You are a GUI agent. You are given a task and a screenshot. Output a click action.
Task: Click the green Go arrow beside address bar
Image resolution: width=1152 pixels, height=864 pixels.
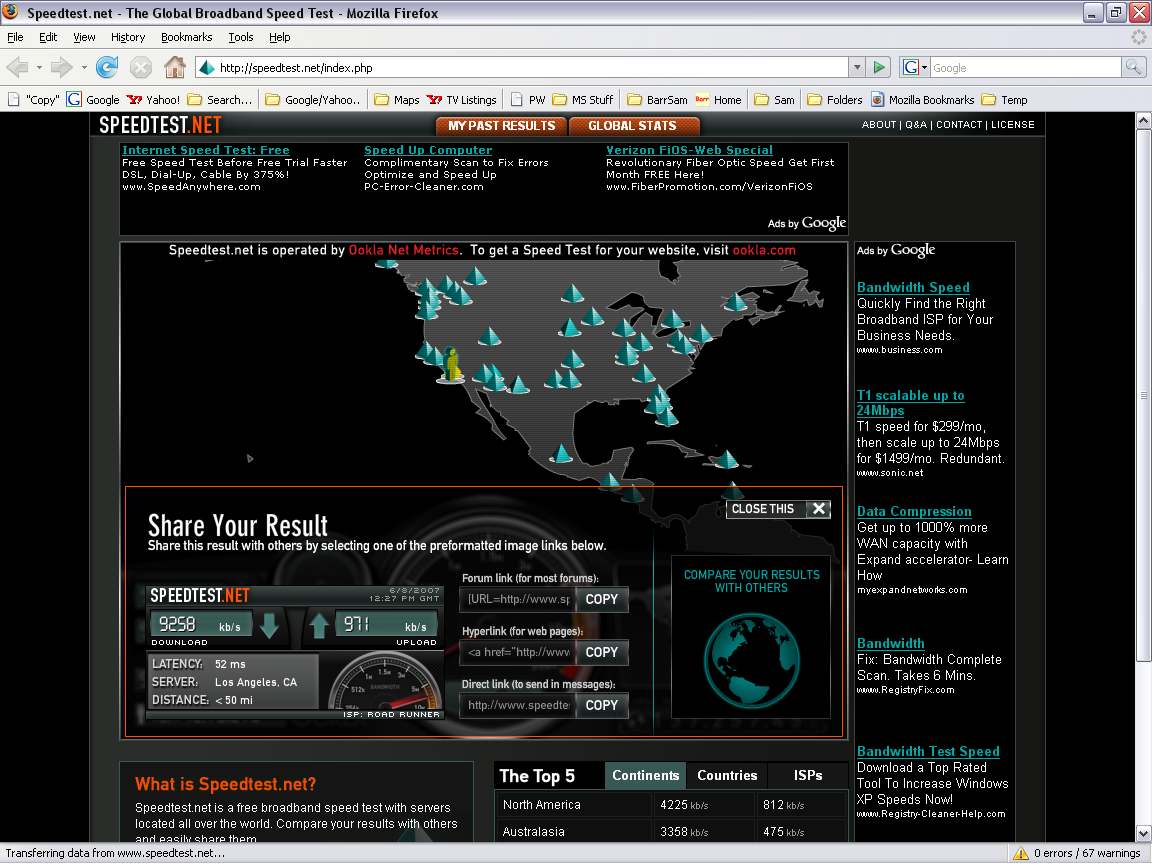pyautogui.click(x=879, y=68)
